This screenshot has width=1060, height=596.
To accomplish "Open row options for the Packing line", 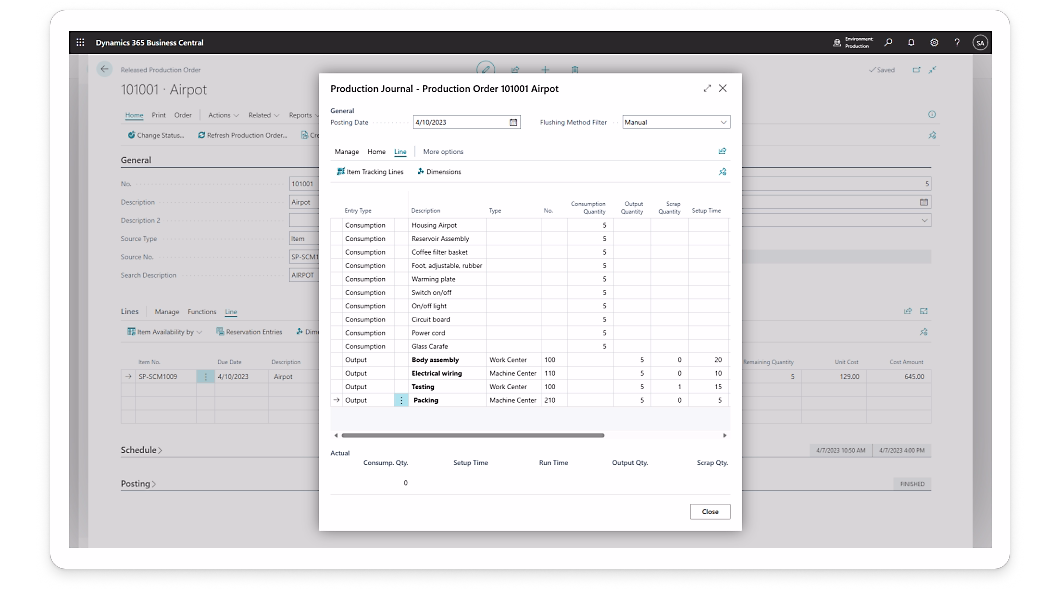I will 401,400.
